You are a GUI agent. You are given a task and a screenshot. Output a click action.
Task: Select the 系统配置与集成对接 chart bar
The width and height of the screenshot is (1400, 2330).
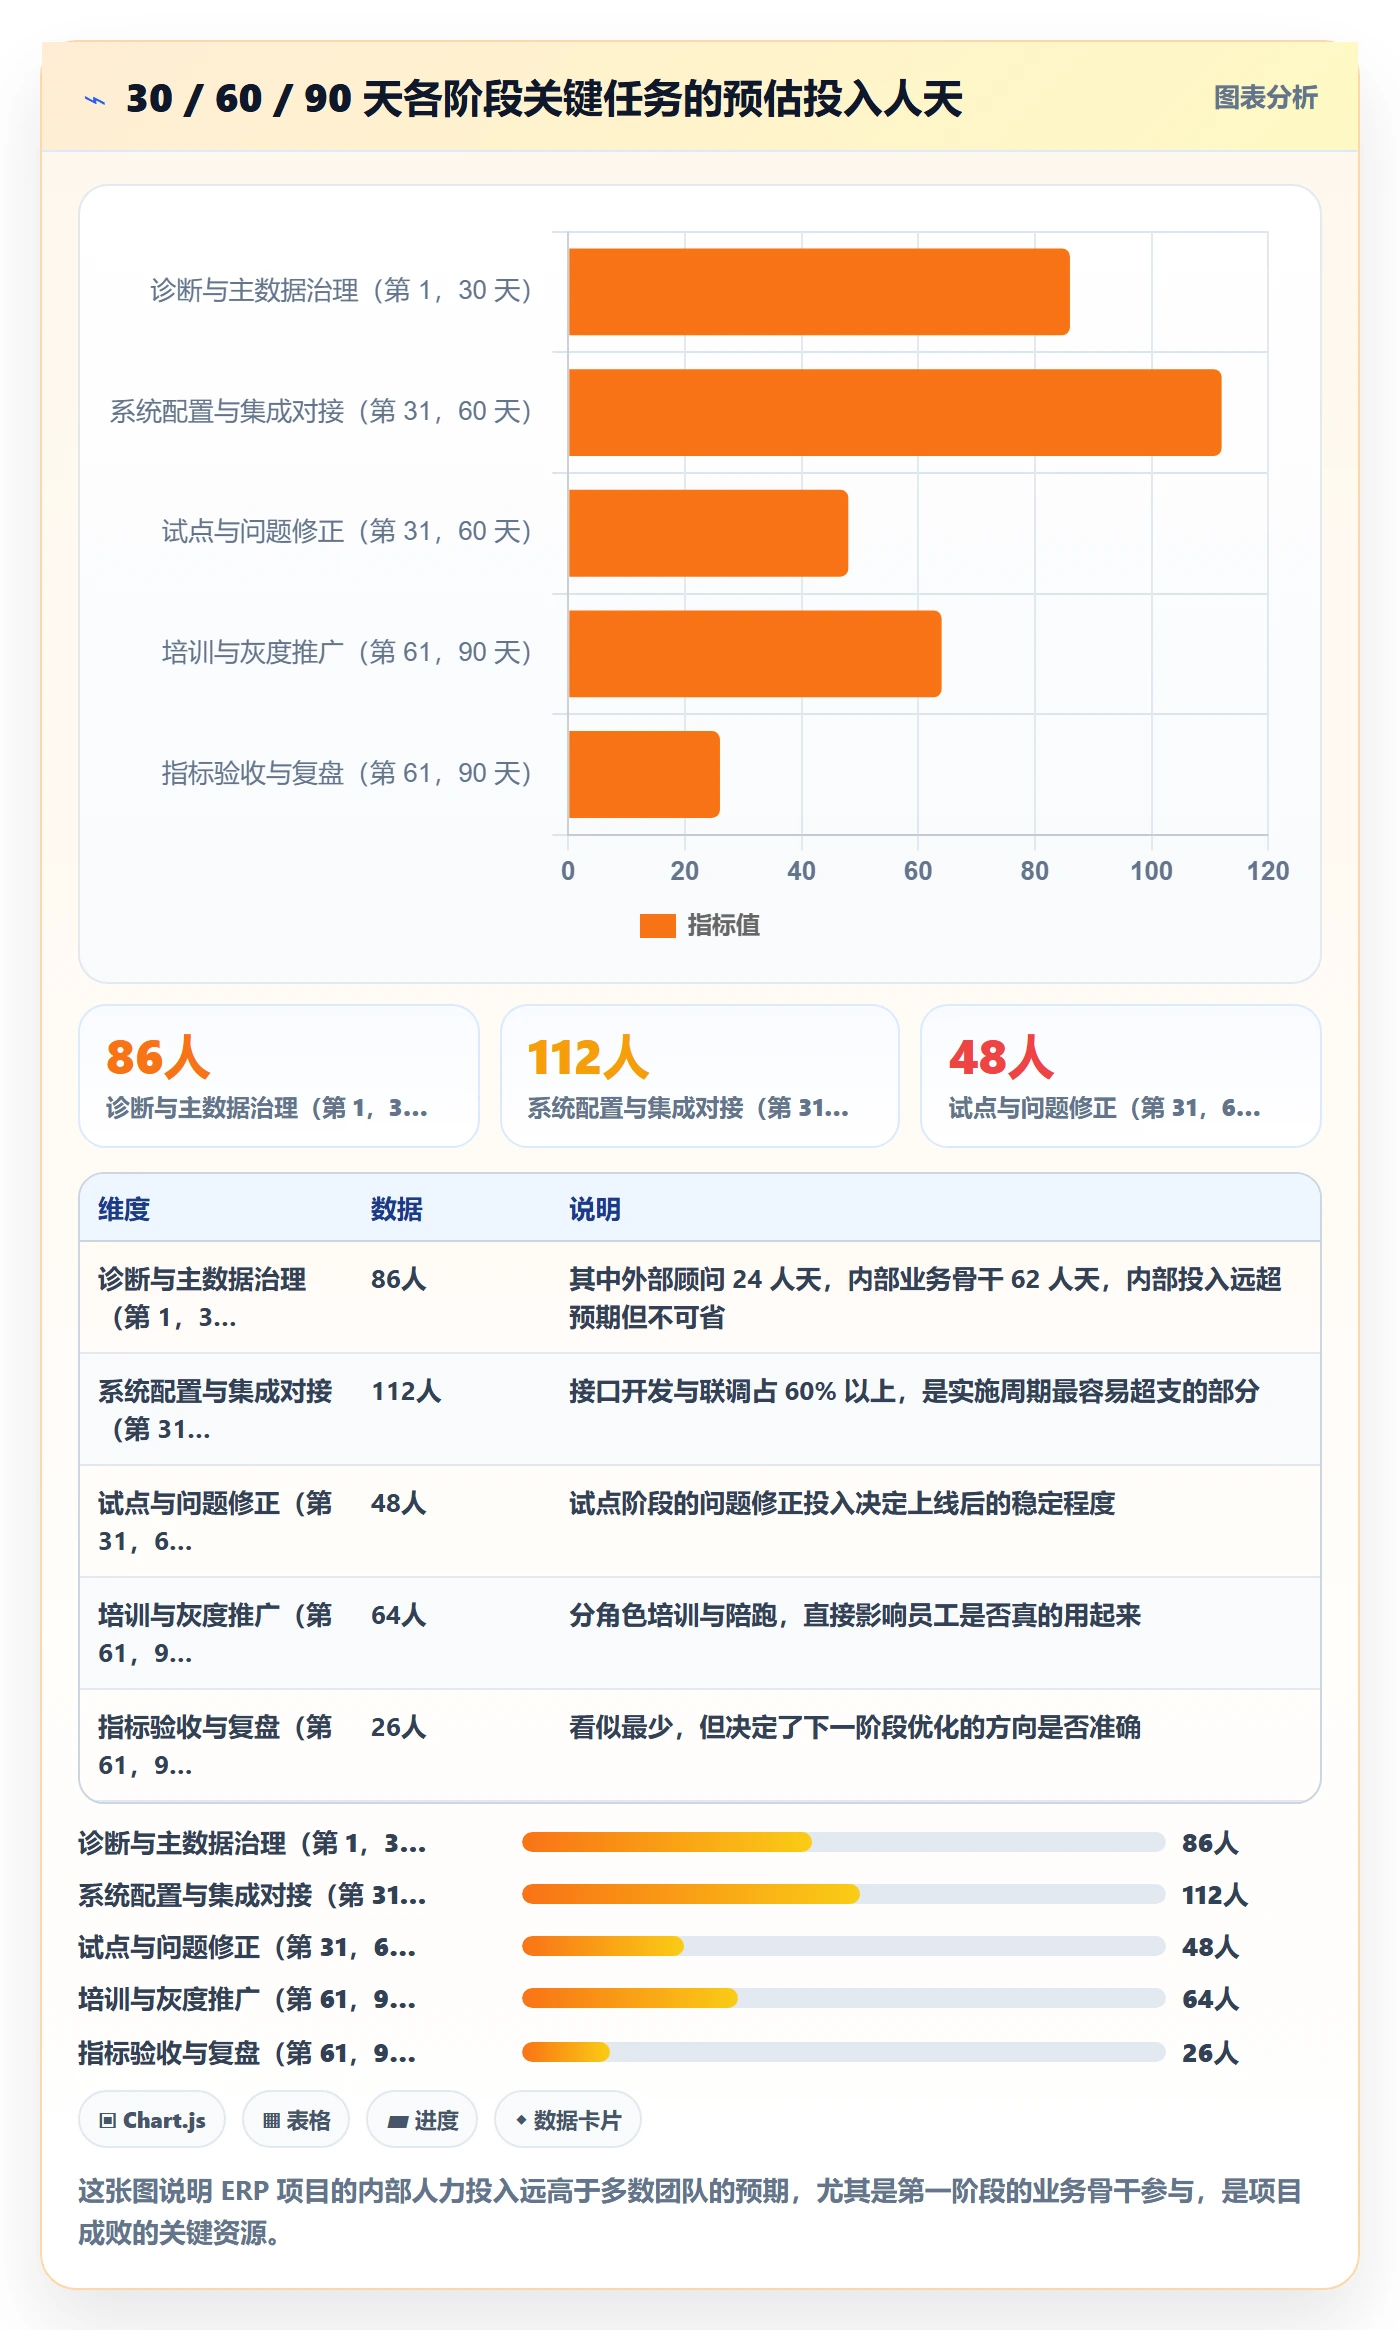[895, 412]
